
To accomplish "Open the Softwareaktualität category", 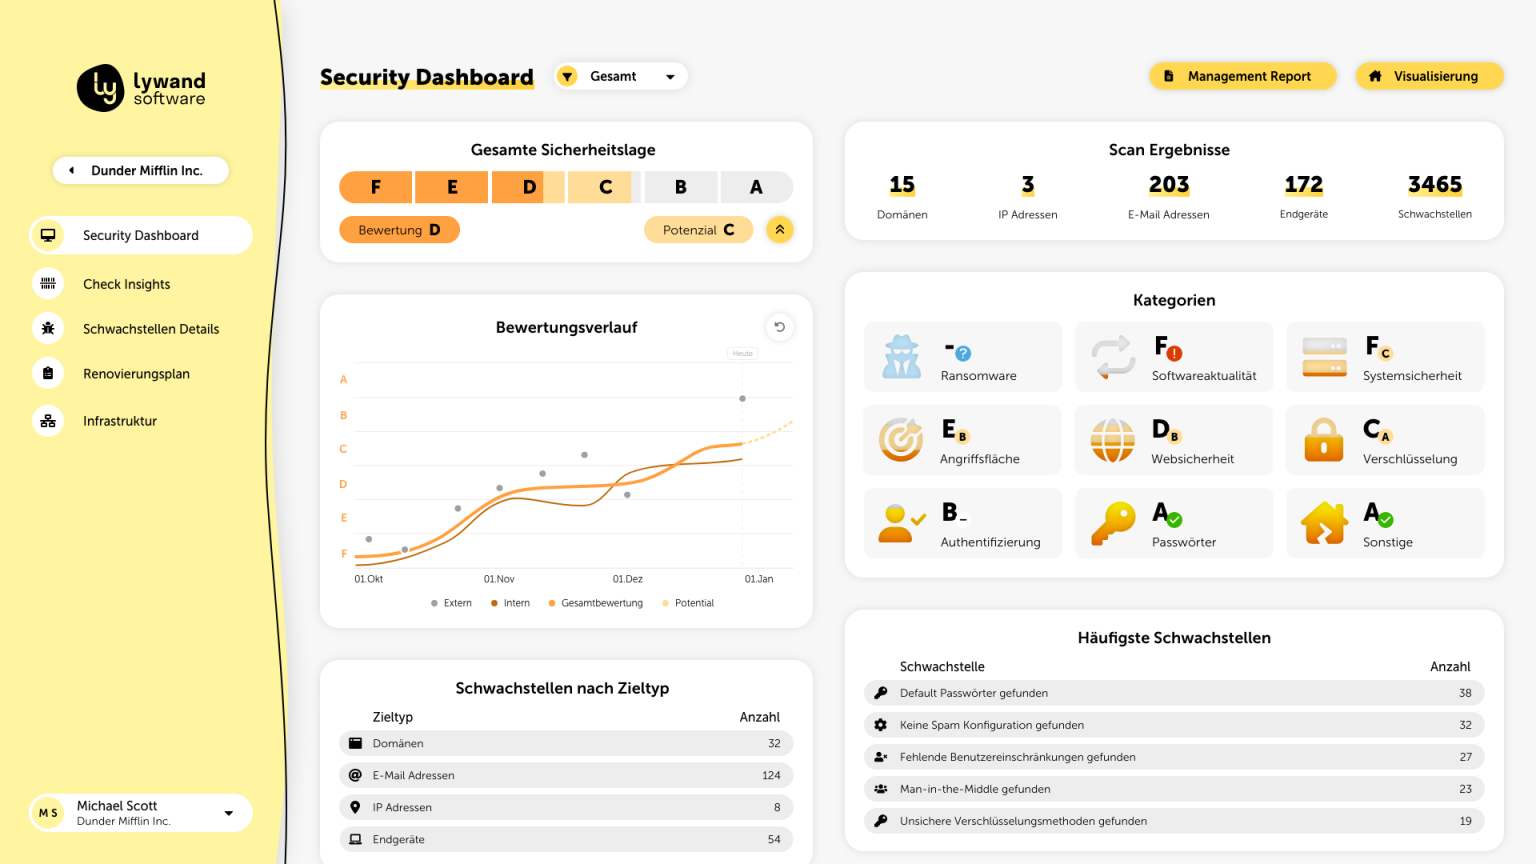I will (1112, 357).
